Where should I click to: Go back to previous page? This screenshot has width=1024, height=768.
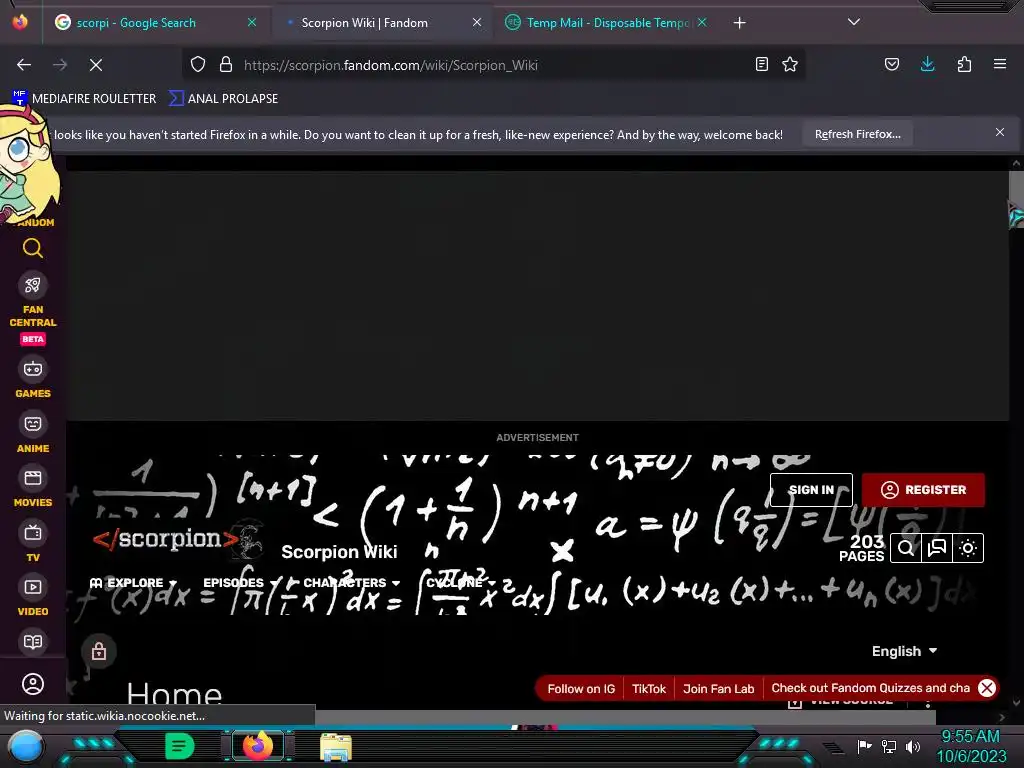click(x=24, y=65)
